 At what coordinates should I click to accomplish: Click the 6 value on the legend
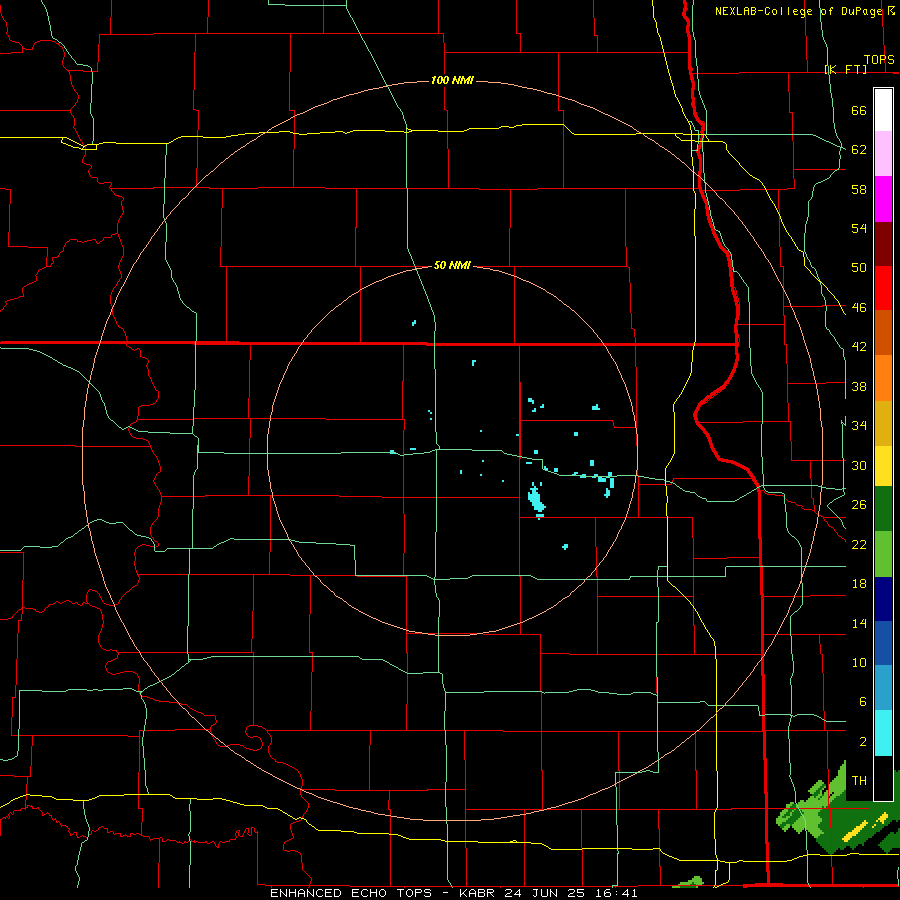coord(862,702)
